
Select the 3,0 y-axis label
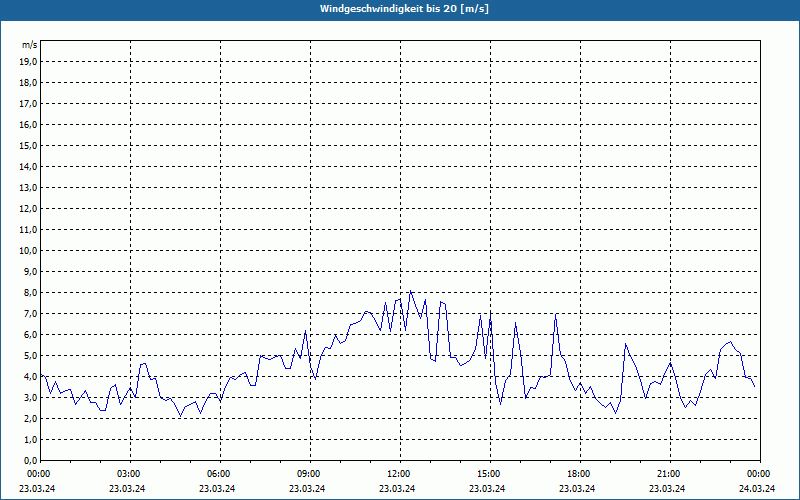click(x=31, y=397)
